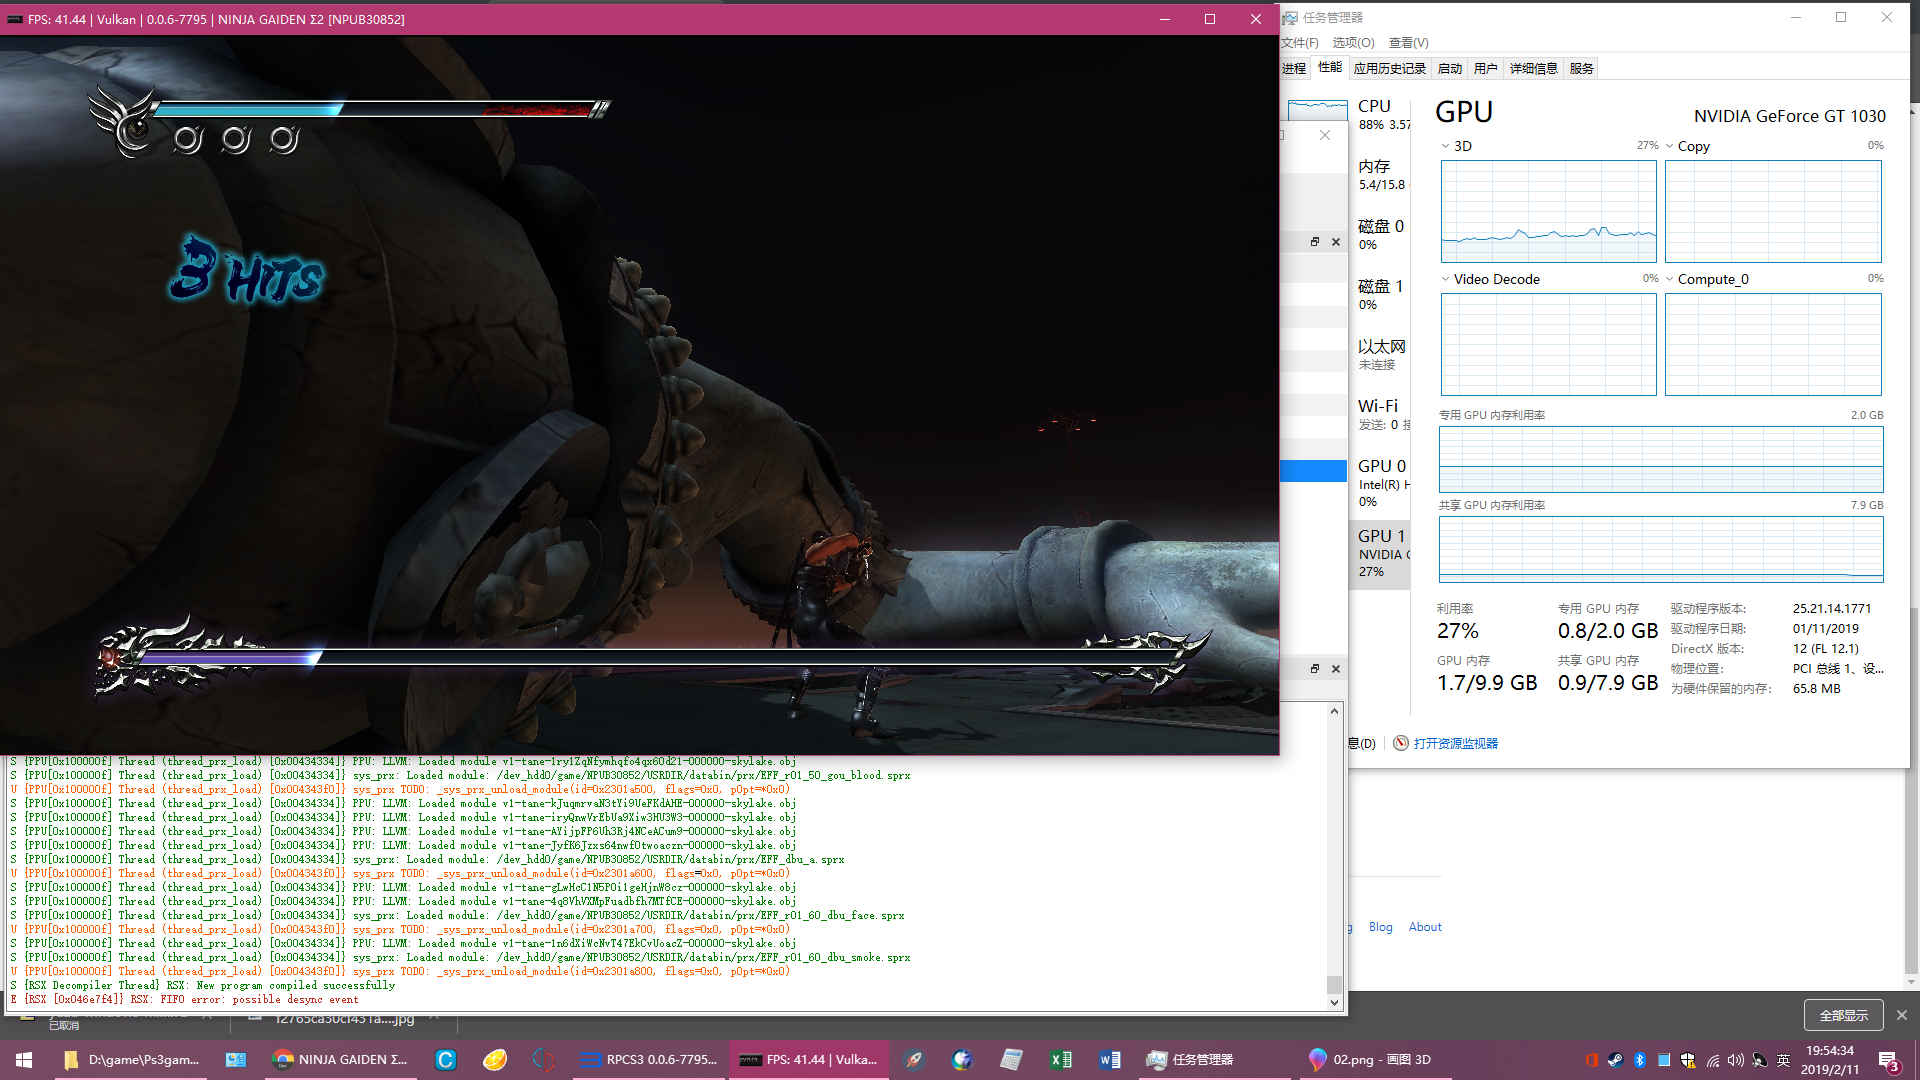This screenshot has height=1080, width=1920.
Task: Open Excel from the taskbar
Action: click(x=1060, y=1059)
